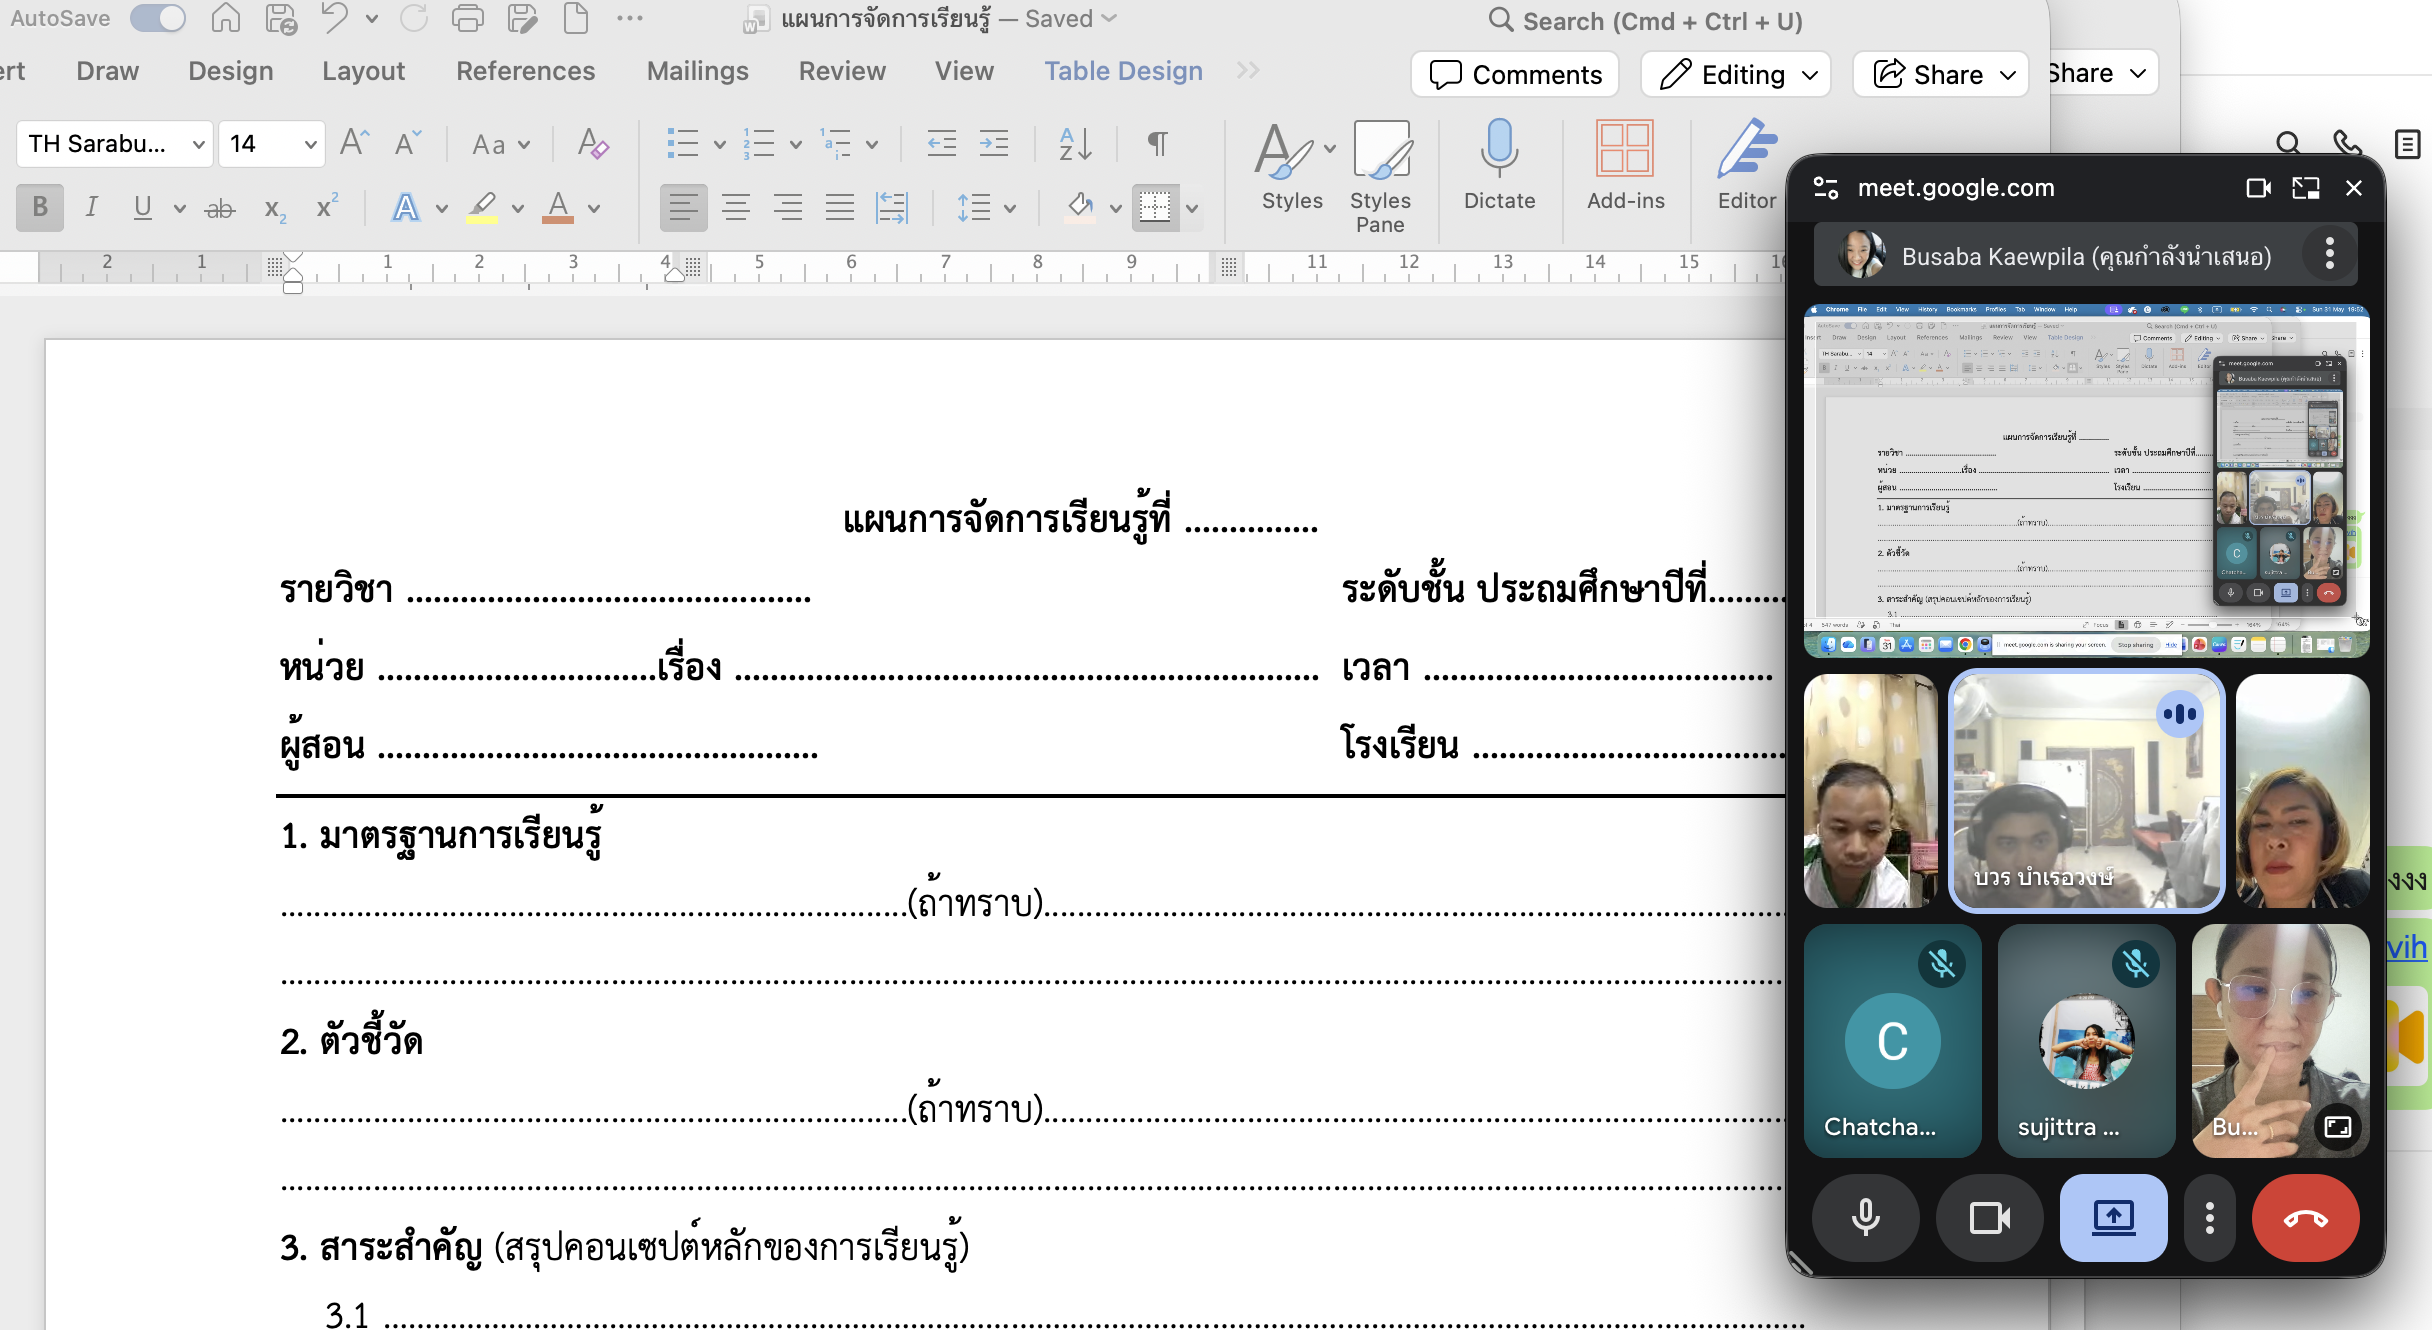Viewport: 2432px width, 1330px height.
Task: Expand the Styles gallery arrow
Action: point(1329,148)
